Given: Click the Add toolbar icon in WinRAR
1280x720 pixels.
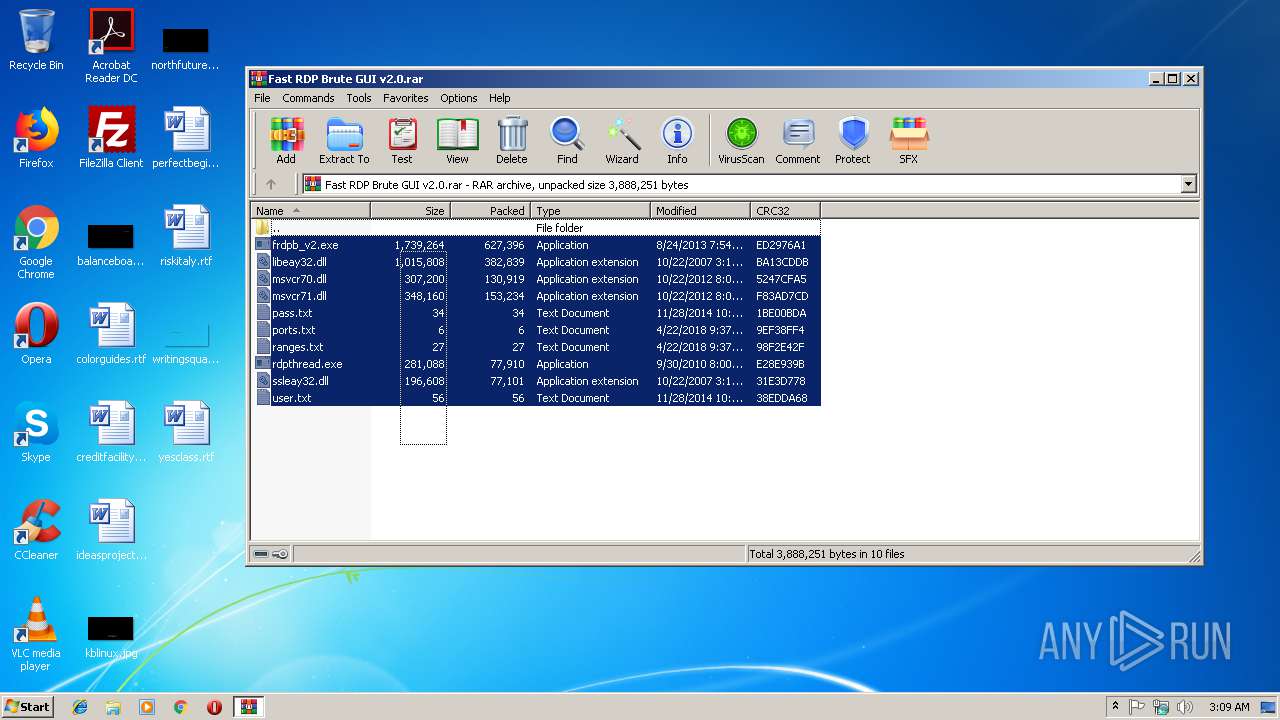Looking at the screenshot, I should coord(286,140).
